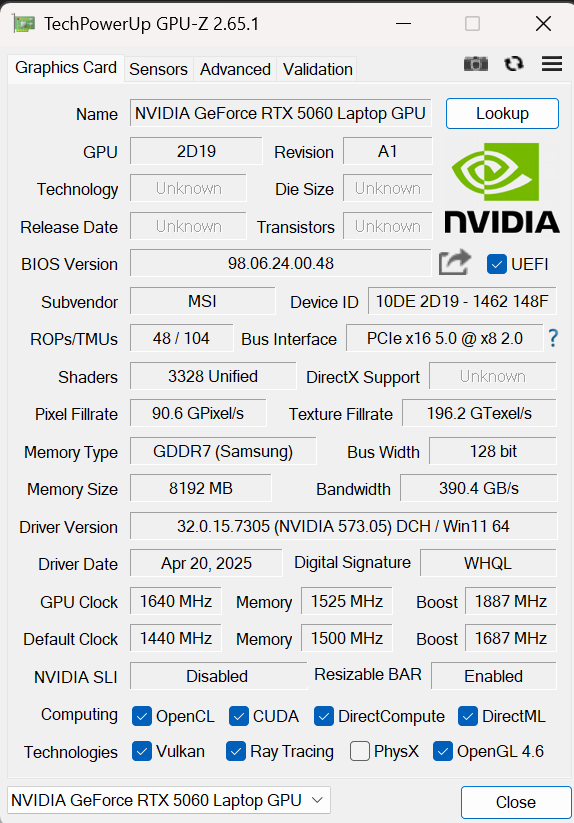Open the hamburger menu icon
Screen dimensions: 574x823
pos(552,64)
